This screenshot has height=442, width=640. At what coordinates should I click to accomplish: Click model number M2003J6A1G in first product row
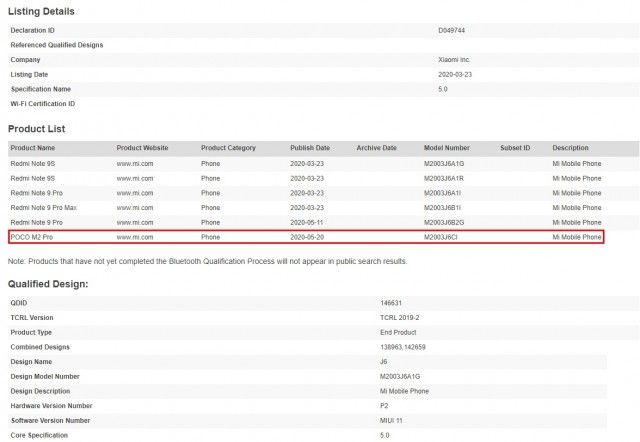click(x=444, y=164)
